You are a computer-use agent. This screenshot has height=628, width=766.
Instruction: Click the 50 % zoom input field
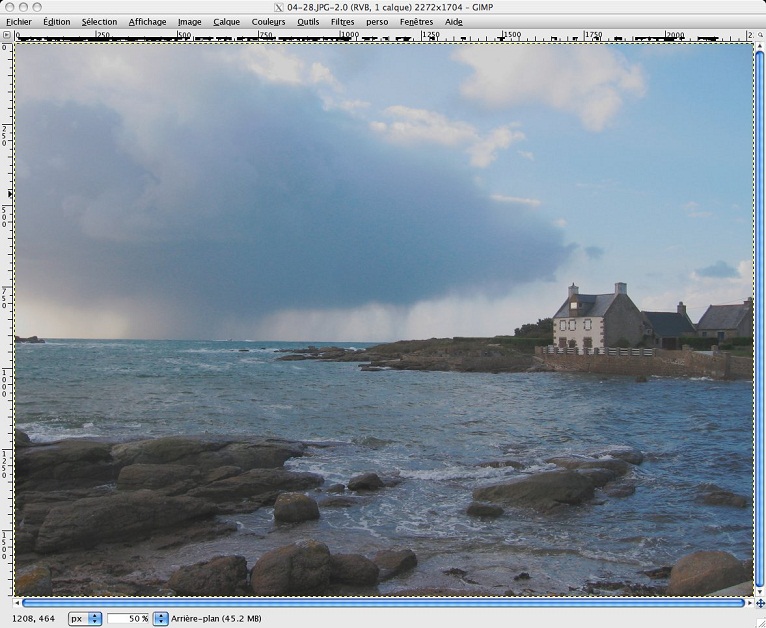point(128,619)
